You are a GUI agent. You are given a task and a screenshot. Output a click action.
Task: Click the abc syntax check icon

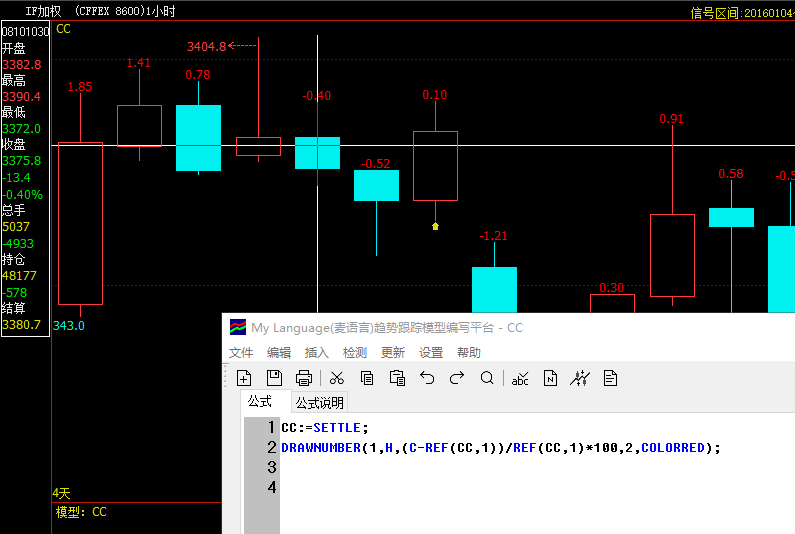coord(520,378)
